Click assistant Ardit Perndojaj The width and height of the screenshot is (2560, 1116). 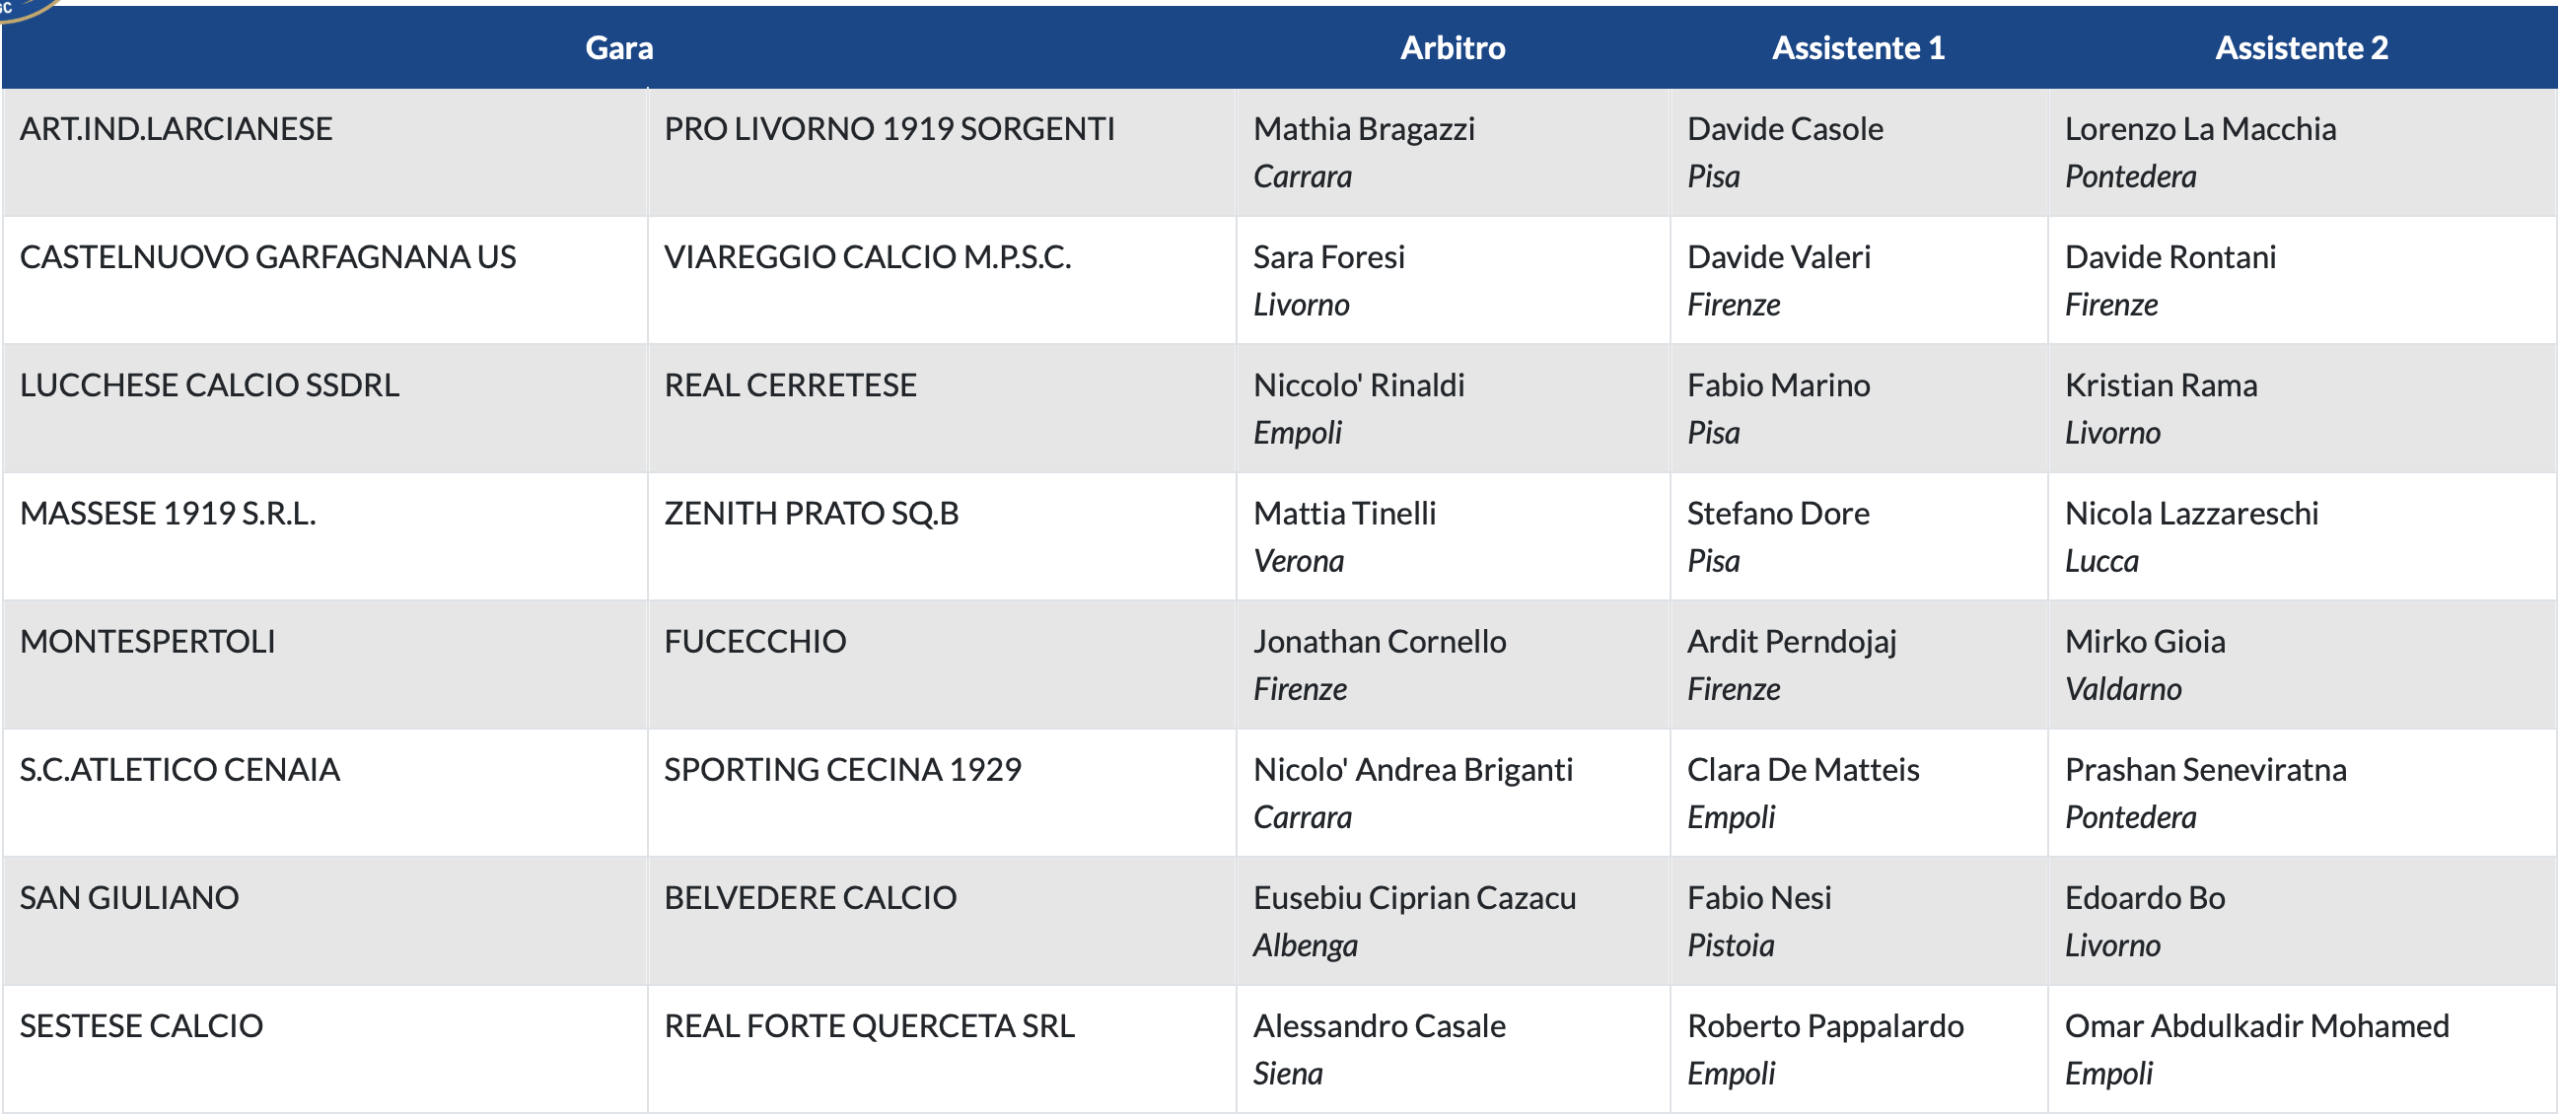pos(1791,641)
